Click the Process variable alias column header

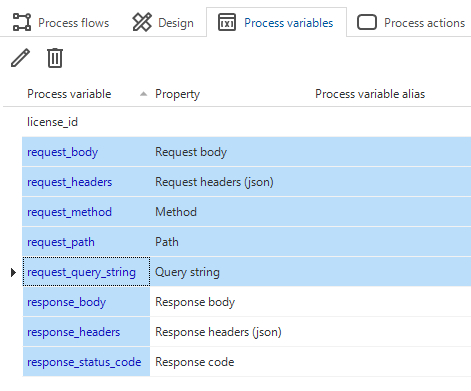pyautogui.click(x=370, y=94)
